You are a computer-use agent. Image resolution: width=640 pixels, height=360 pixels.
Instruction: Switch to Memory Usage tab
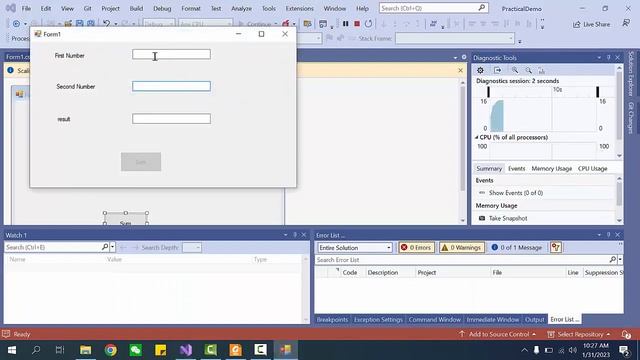551,169
